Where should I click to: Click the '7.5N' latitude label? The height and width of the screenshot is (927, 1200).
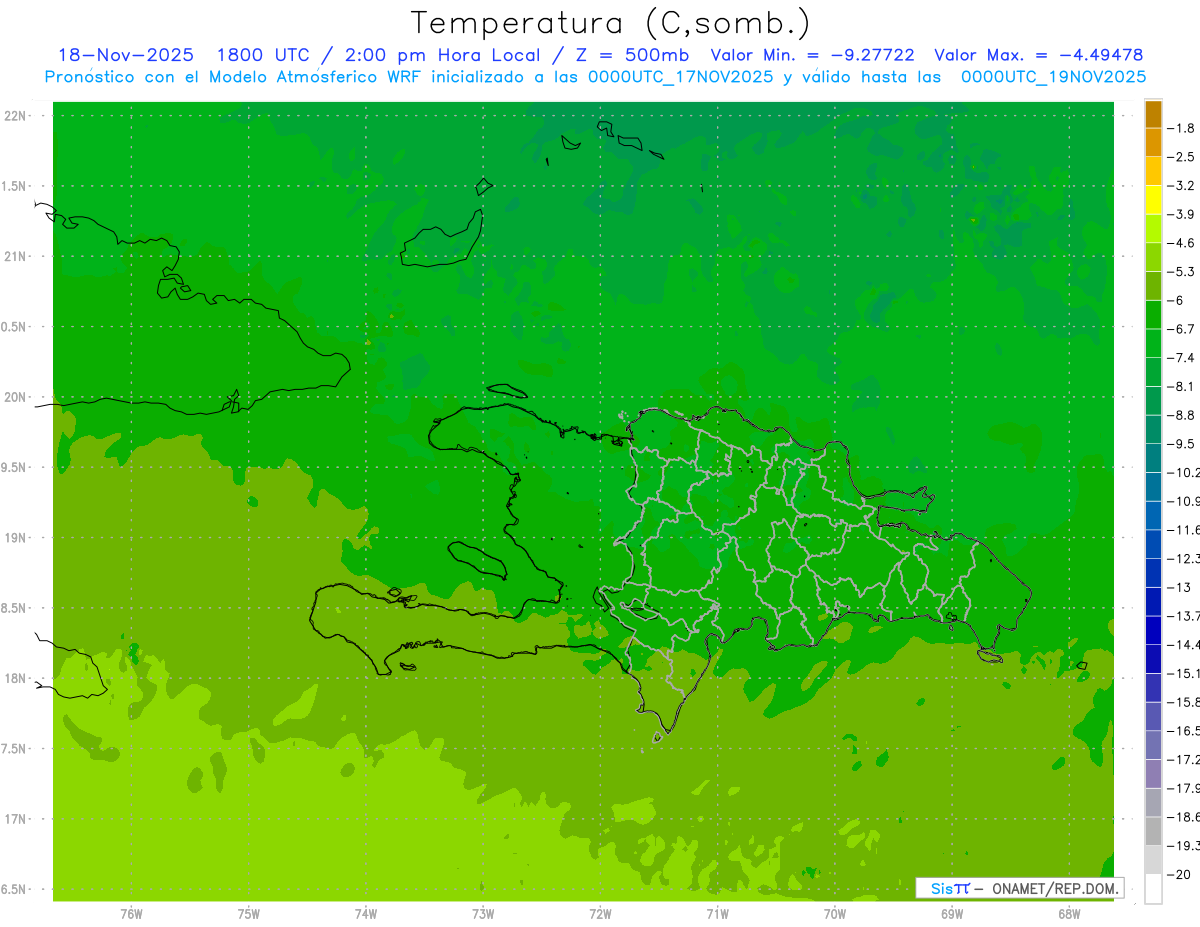pos(15,749)
